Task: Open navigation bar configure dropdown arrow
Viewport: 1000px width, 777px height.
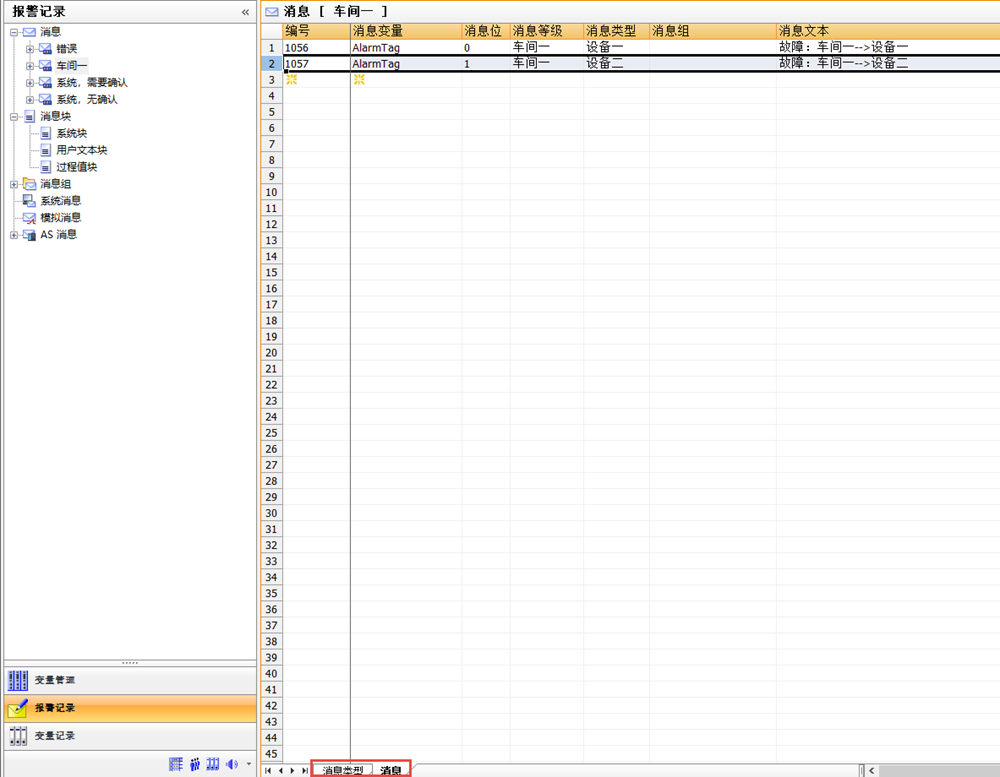Action: tap(248, 765)
